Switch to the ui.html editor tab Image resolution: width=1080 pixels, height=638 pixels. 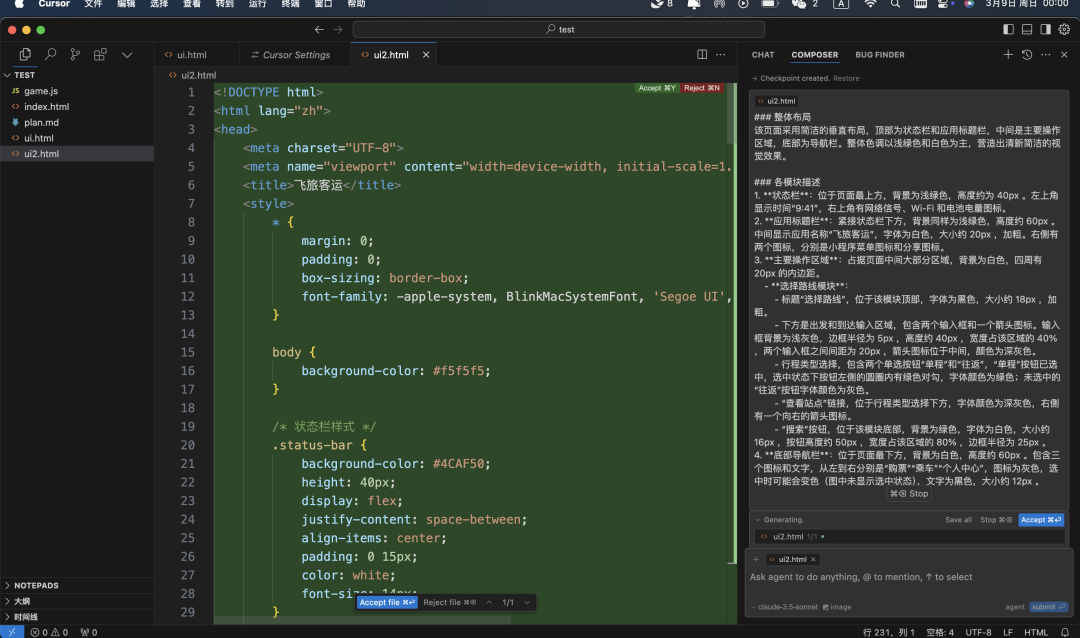click(191, 55)
